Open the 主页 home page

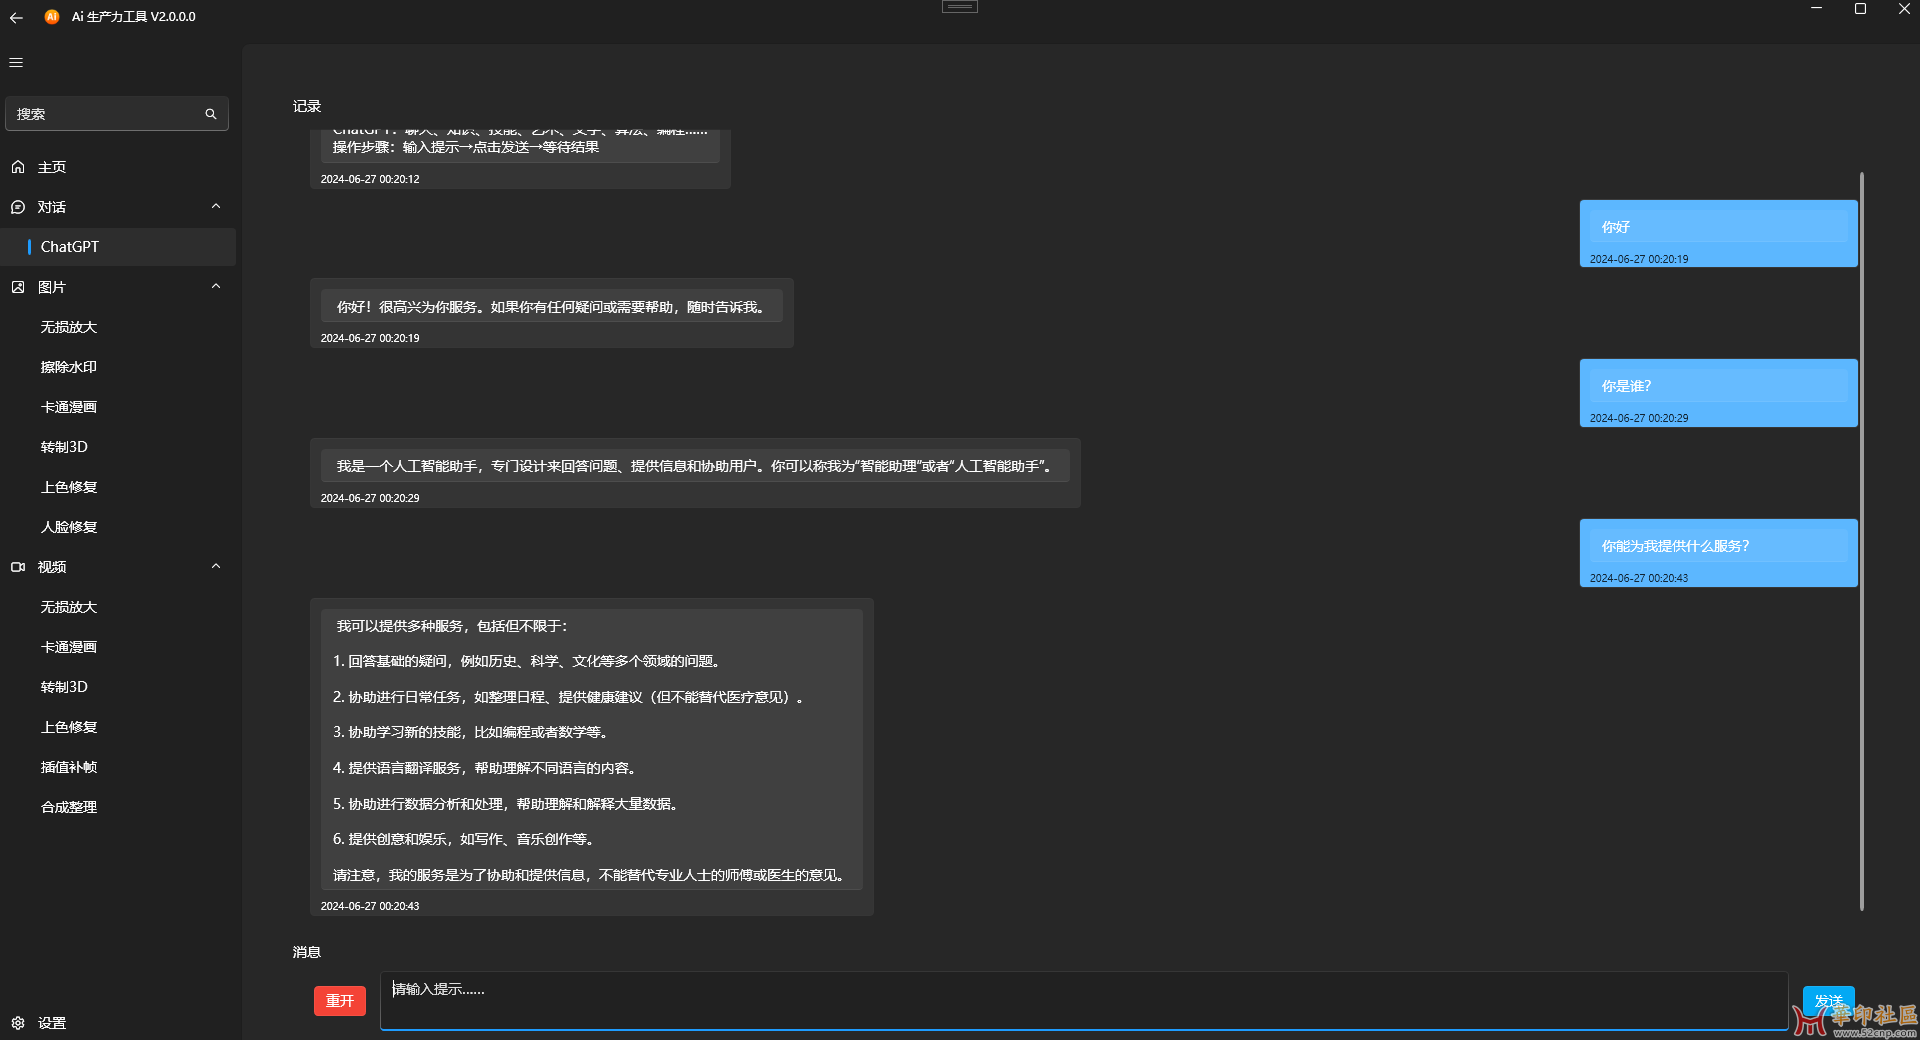coord(52,167)
